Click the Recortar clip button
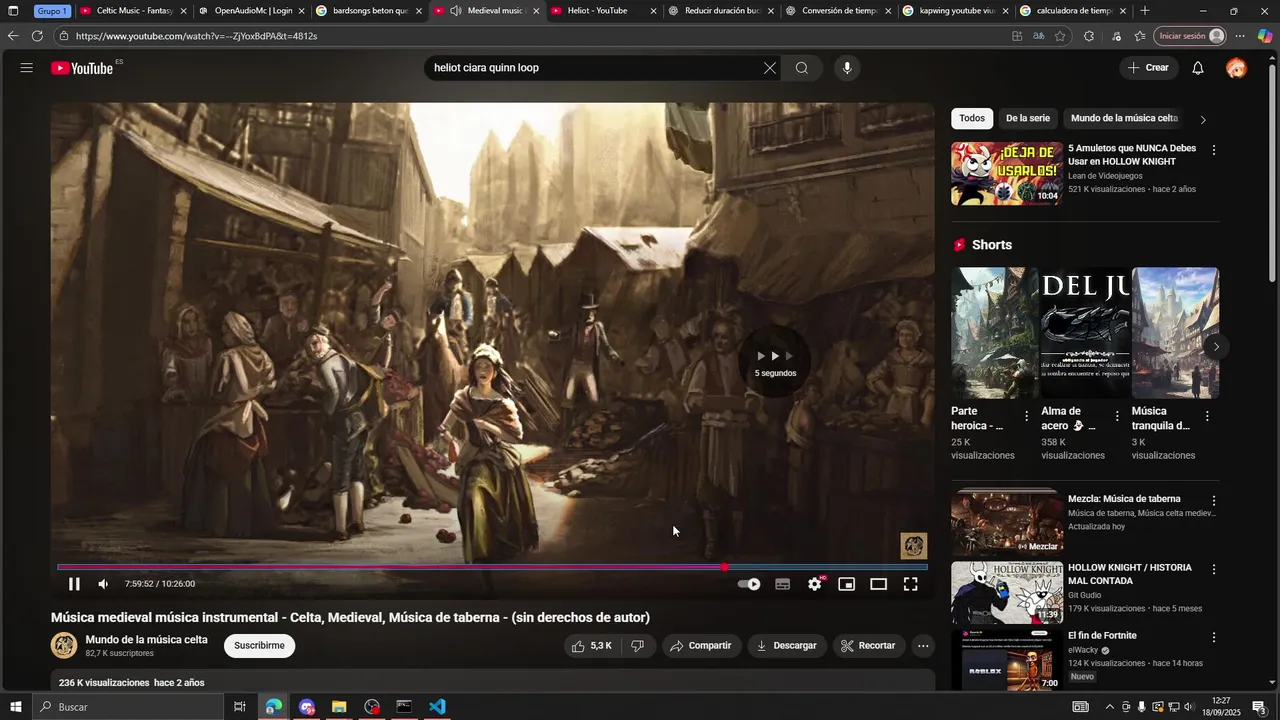The image size is (1280, 720). (x=869, y=646)
